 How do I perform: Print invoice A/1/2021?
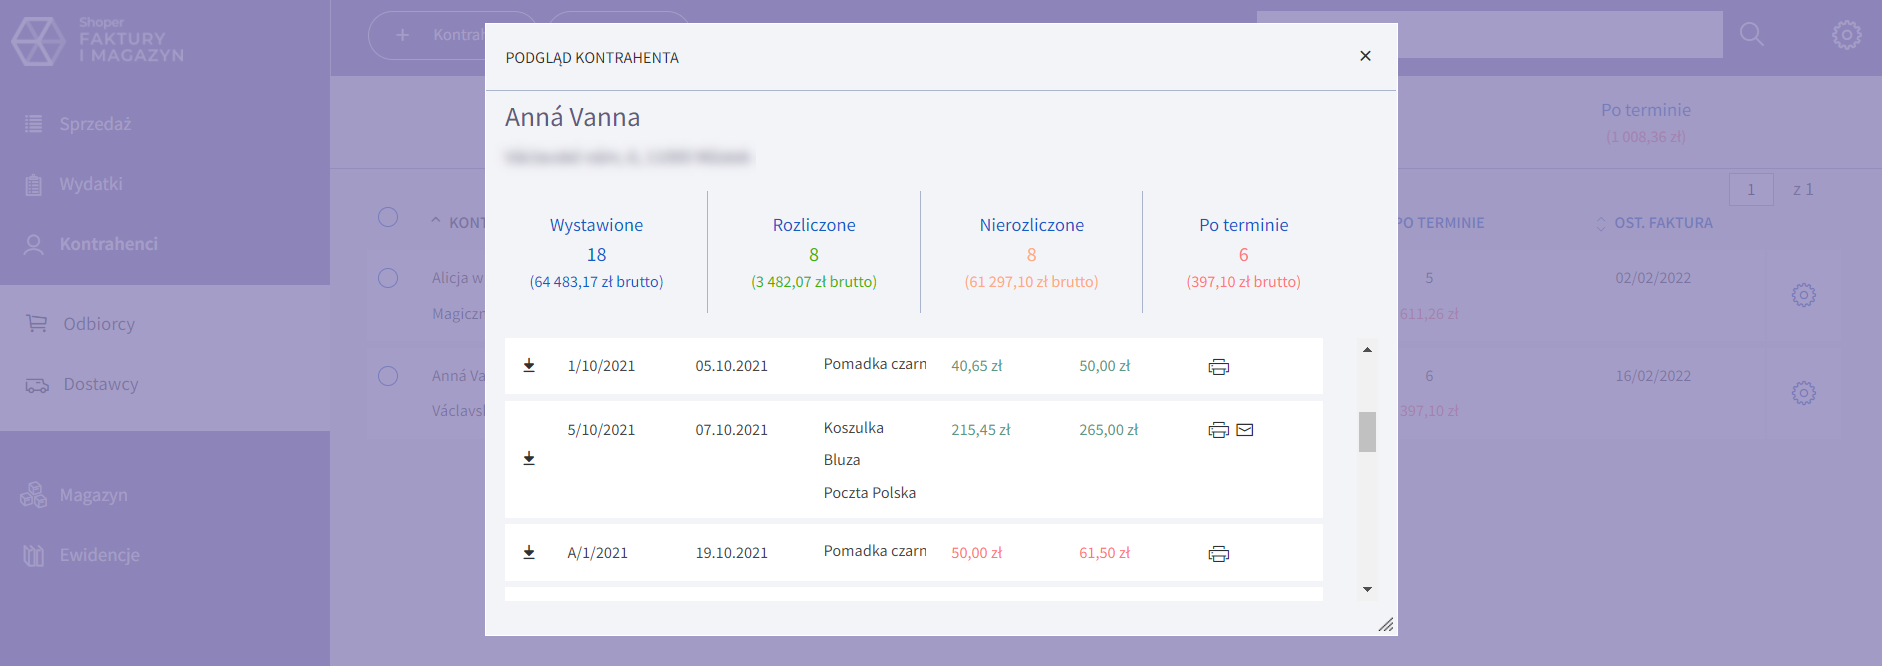tap(1218, 554)
